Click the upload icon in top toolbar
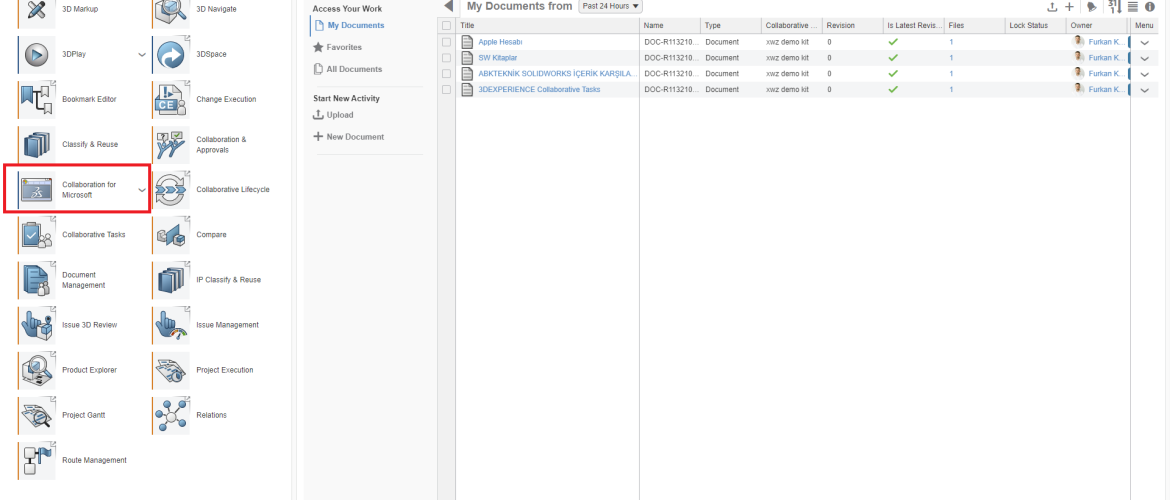The width and height of the screenshot is (1170, 500). pos(1052,7)
